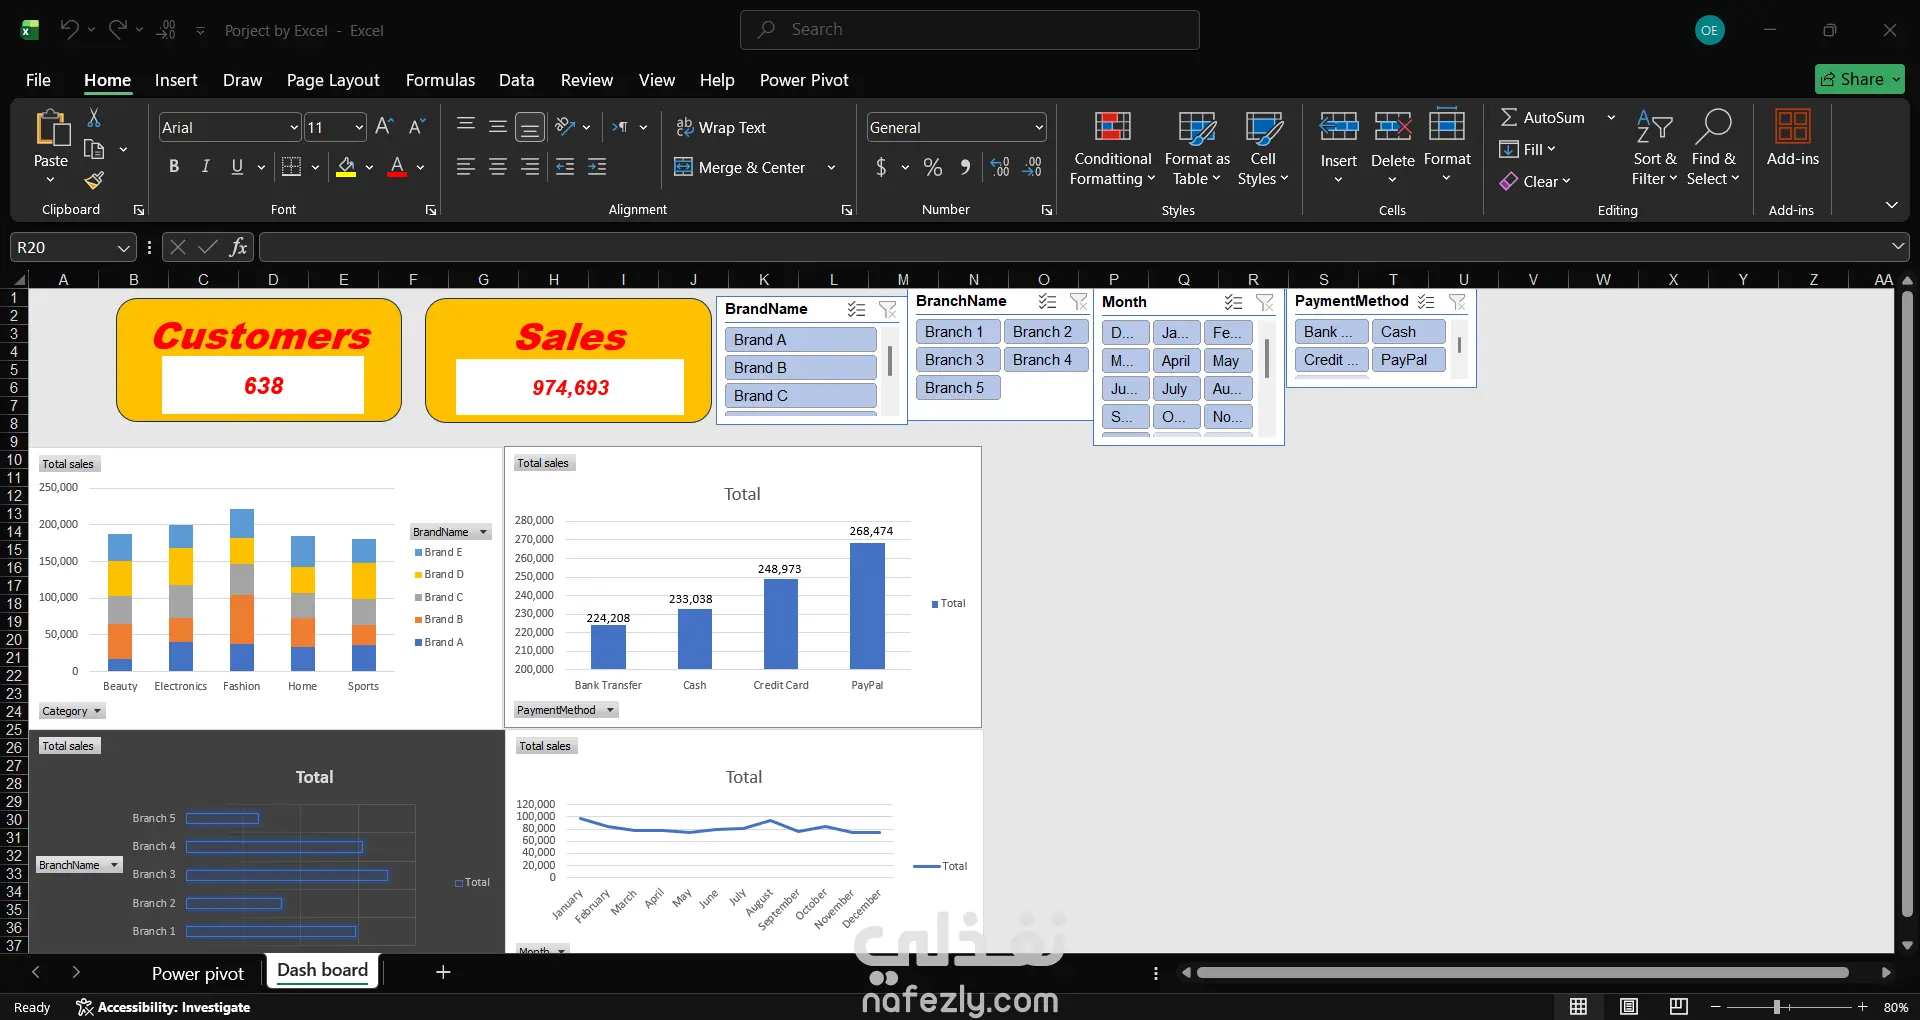Click the Borders icon
Image resolution: width=1920 pixels, height=1020 pixels.
click(291, 166)
